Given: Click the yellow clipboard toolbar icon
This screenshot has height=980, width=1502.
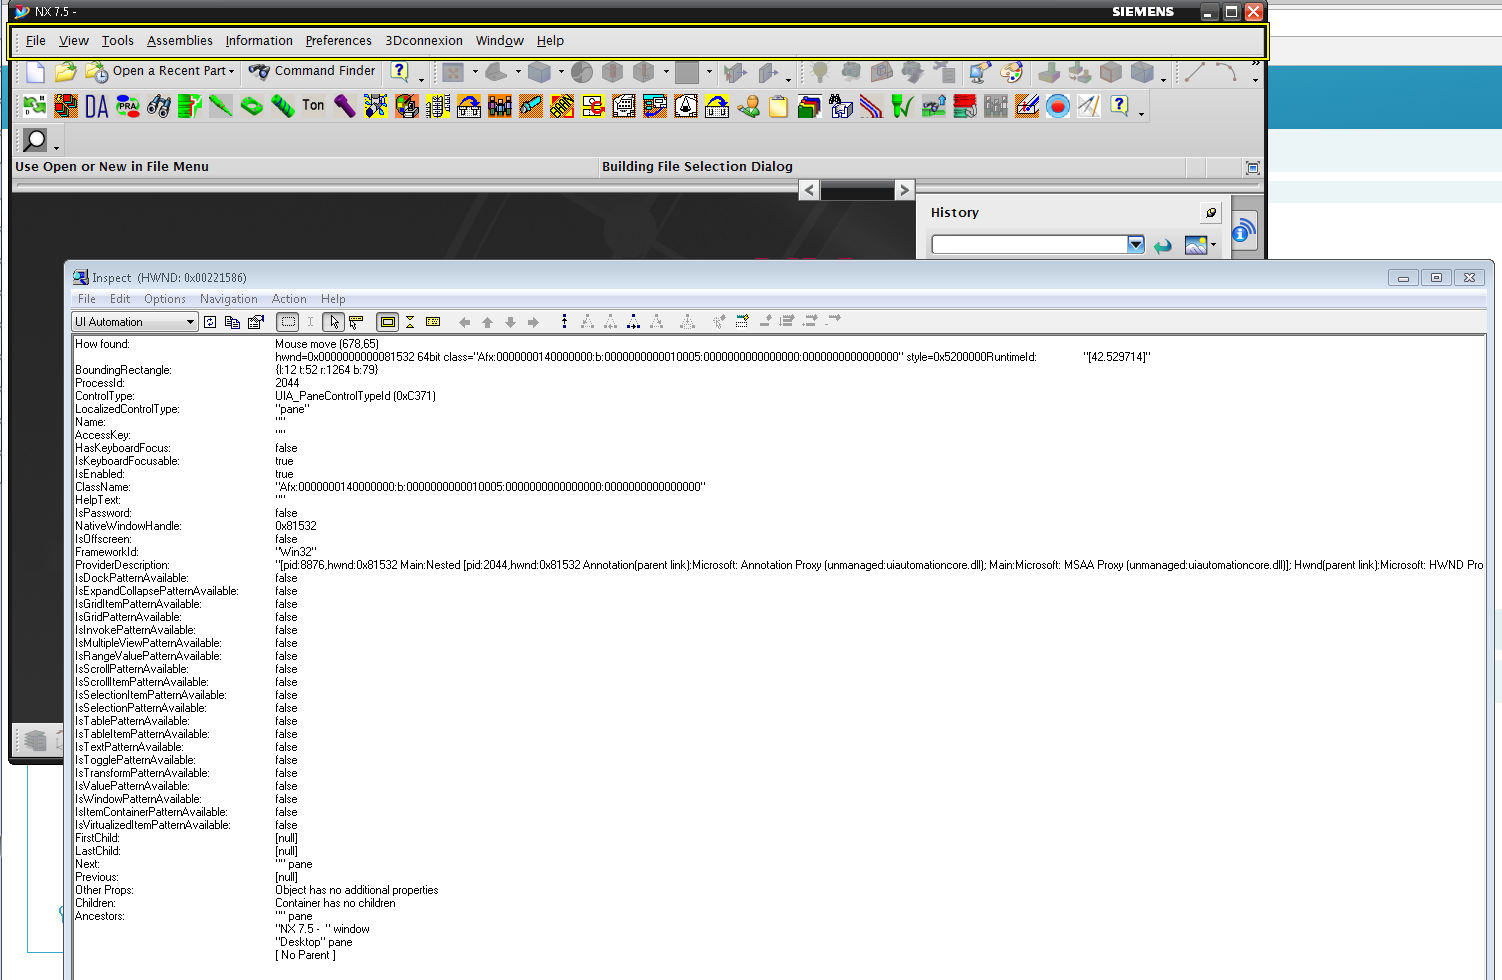Looking at the screenshot, I should pyautogui.click(x=779, y=106).
